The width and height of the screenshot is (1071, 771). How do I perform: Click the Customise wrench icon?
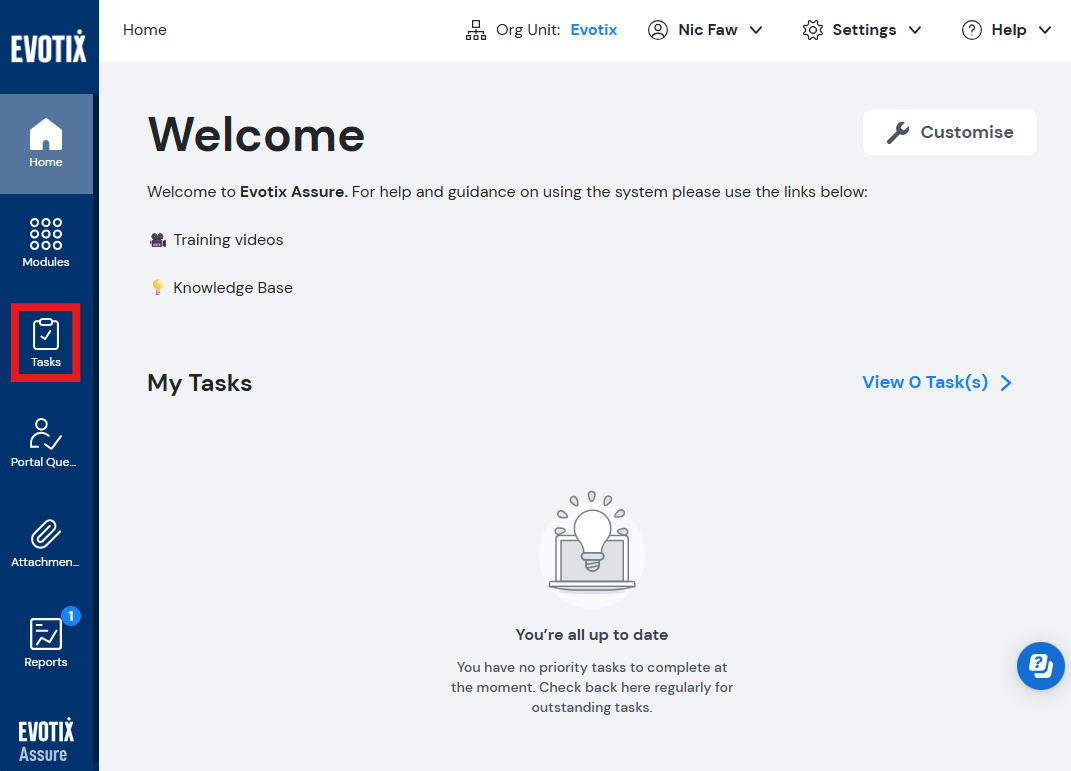898,132
